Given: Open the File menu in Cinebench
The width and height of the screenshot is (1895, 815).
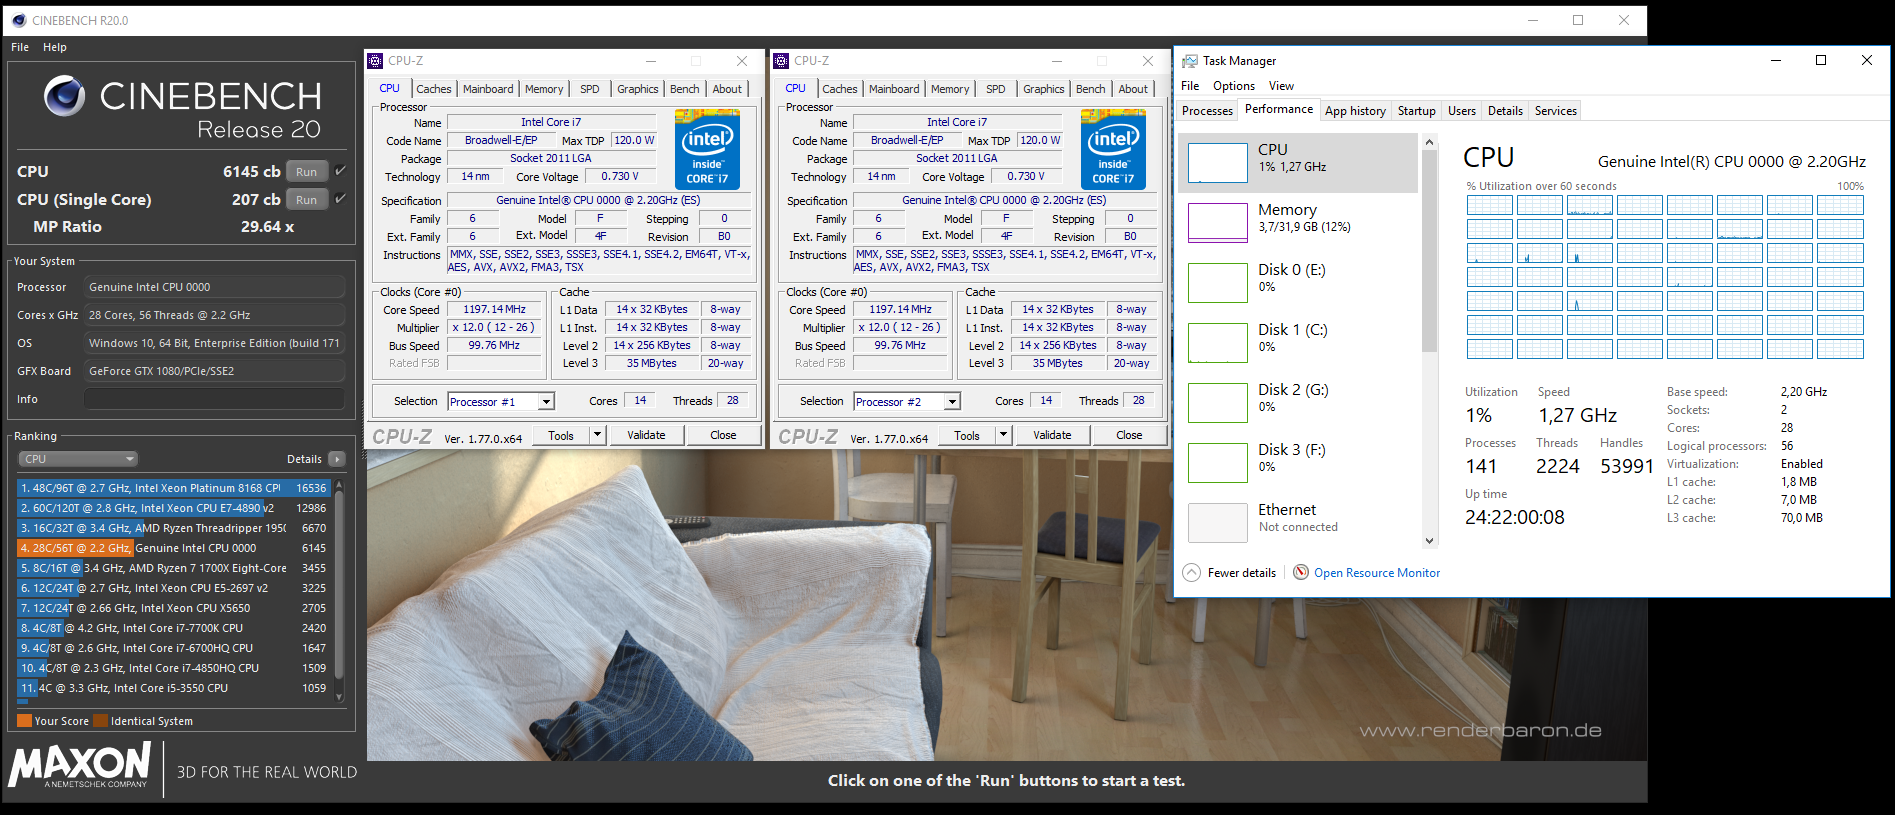Looking at the screenshot, I should tap(20, 47).
